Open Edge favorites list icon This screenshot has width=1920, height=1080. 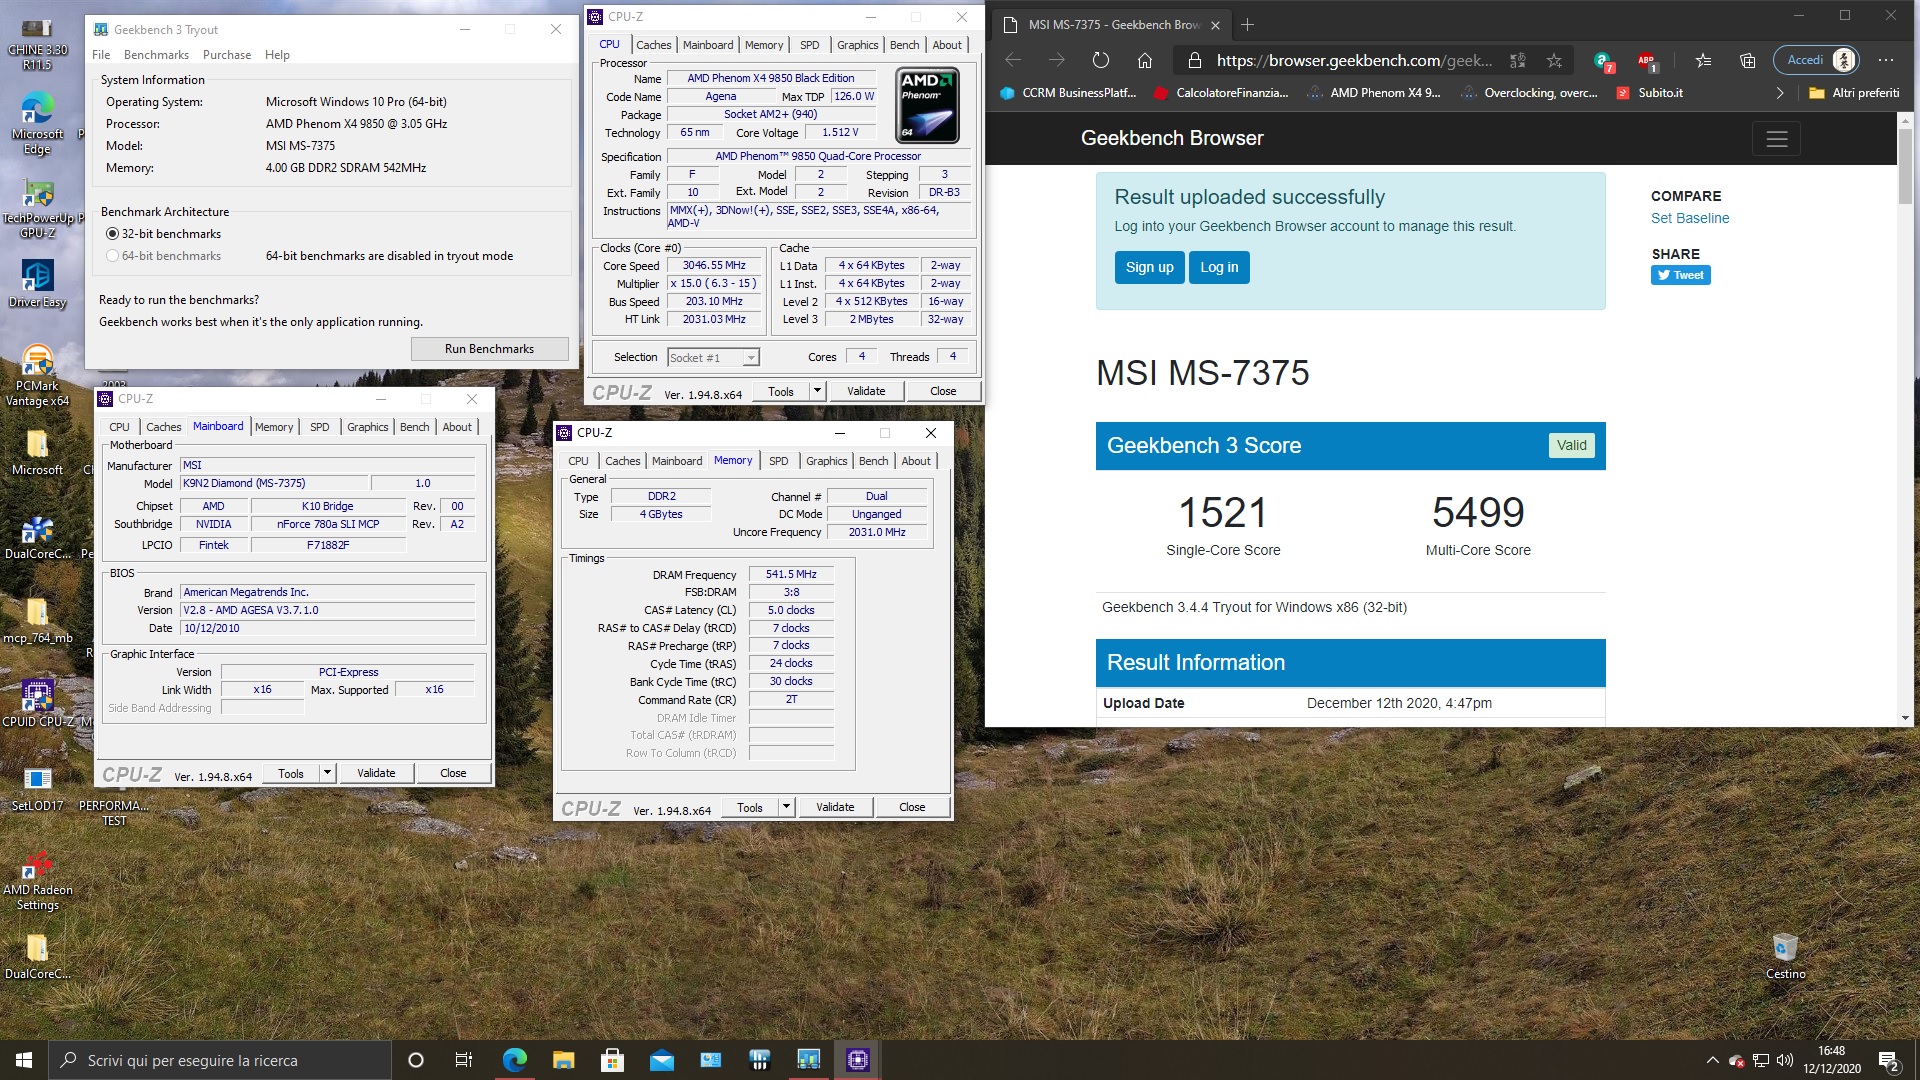(1704, 61)
